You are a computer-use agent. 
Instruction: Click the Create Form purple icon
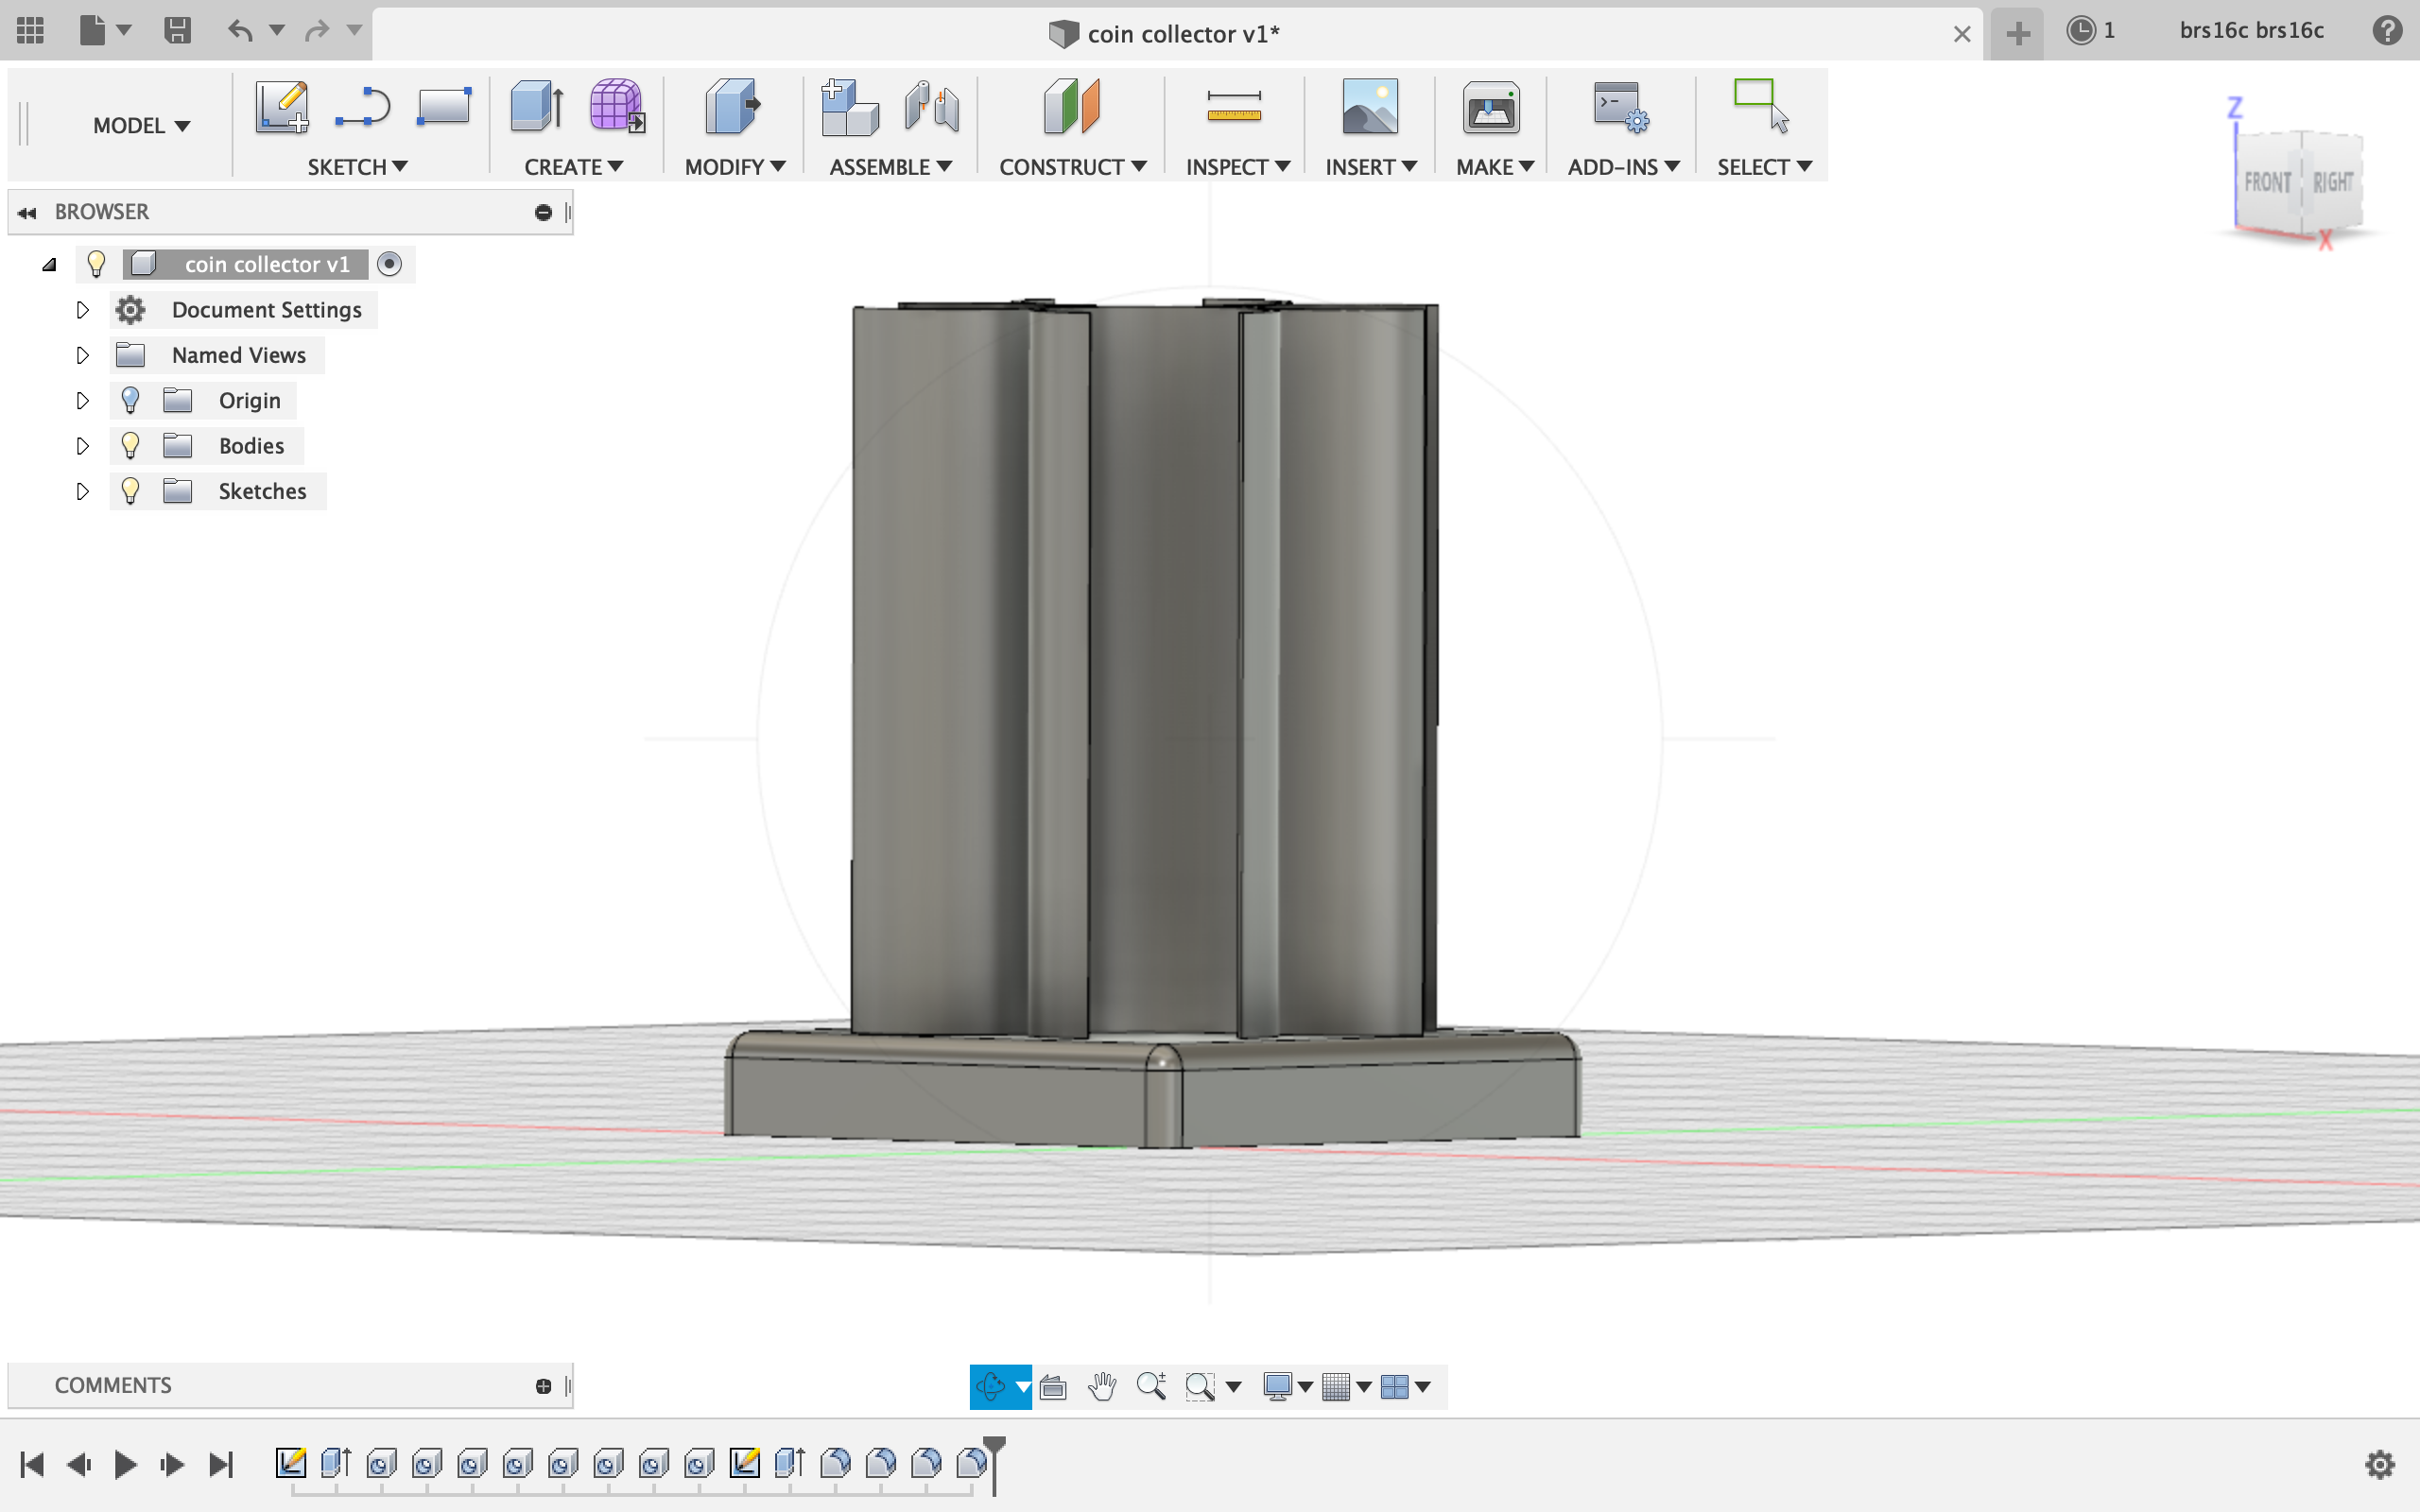pos(616,107)
